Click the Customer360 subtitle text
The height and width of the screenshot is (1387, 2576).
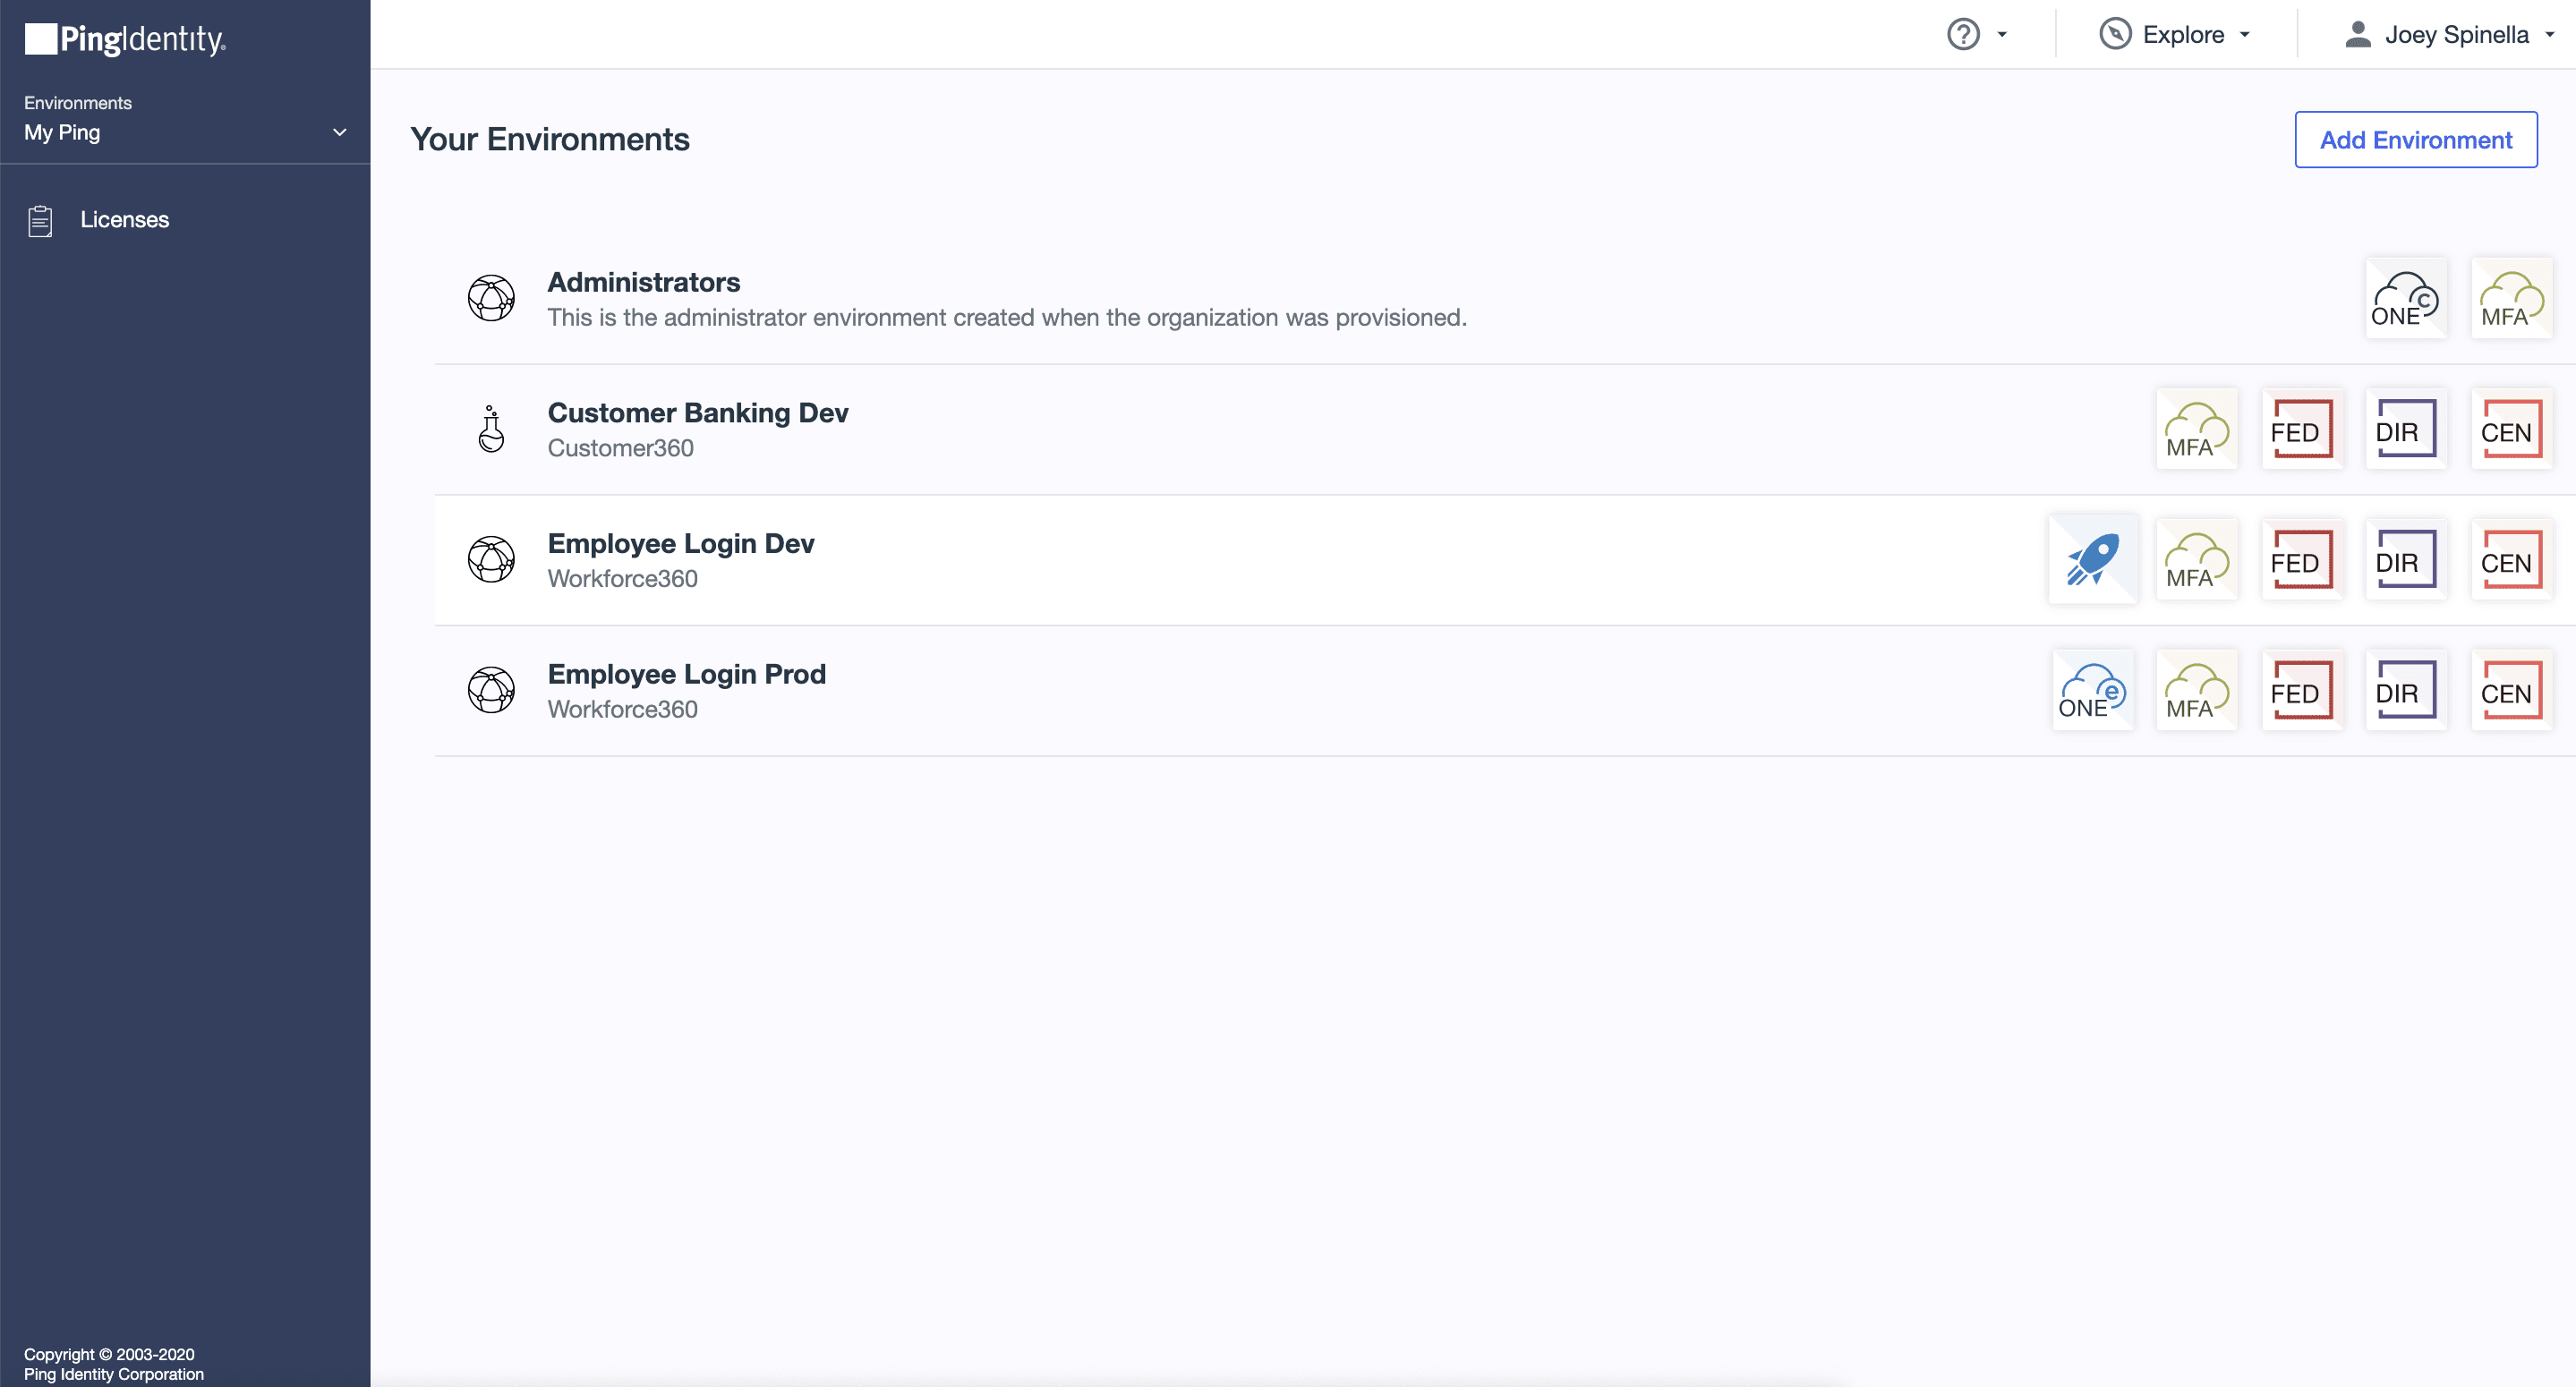pos(620,448)
